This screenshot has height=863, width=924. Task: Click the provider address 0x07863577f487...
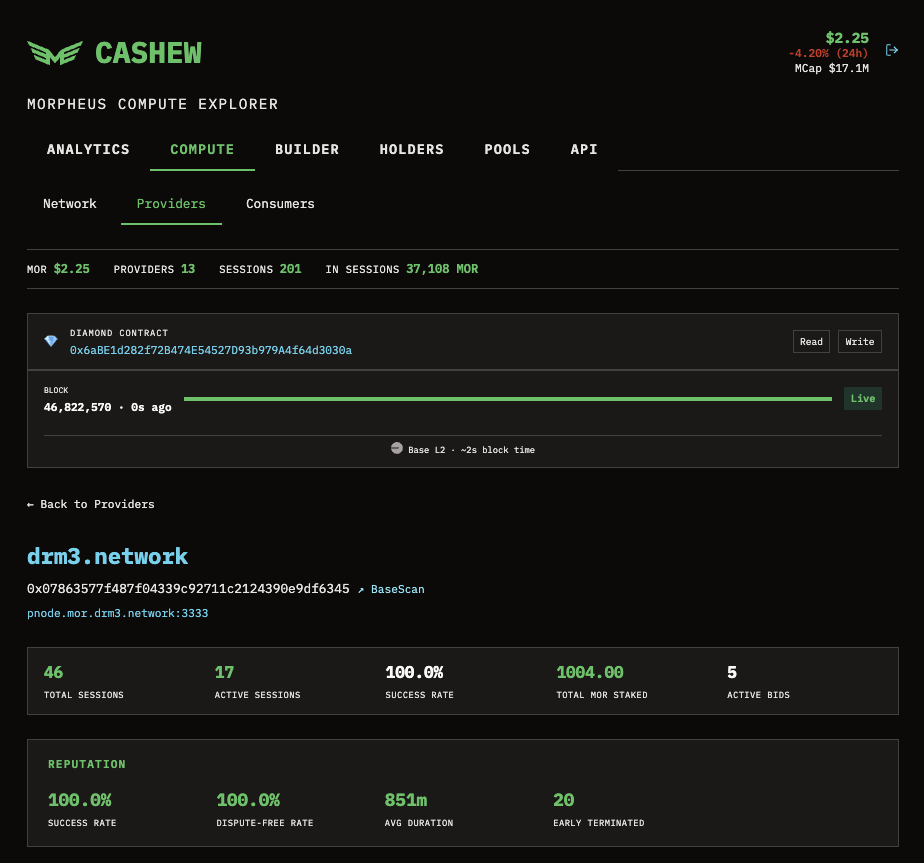[188, 589]
